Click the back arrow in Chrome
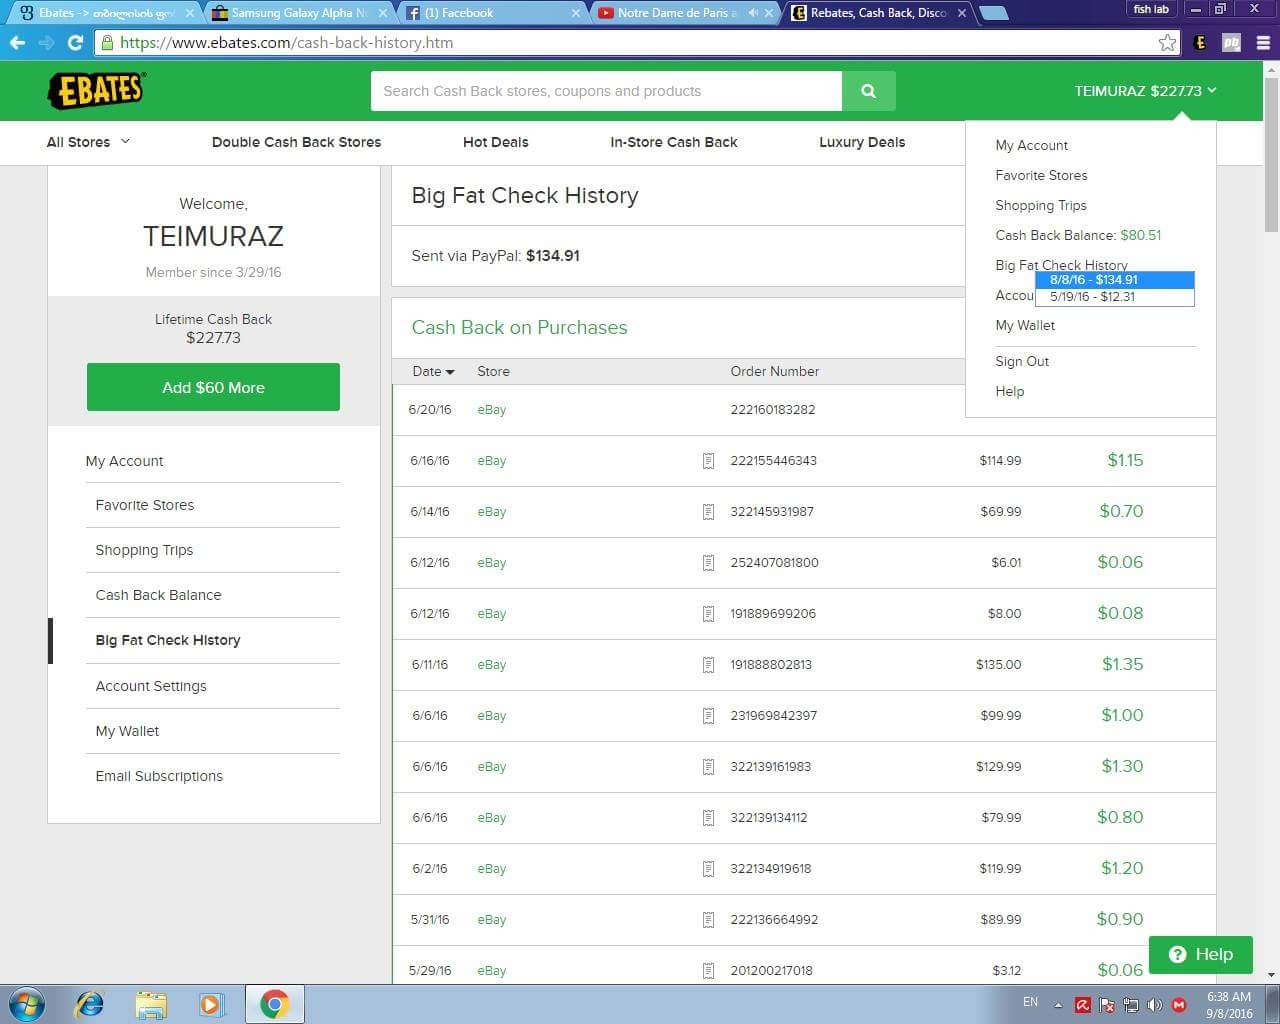The width and height of the screenshot is (1280, 1024). coord(17,43)
